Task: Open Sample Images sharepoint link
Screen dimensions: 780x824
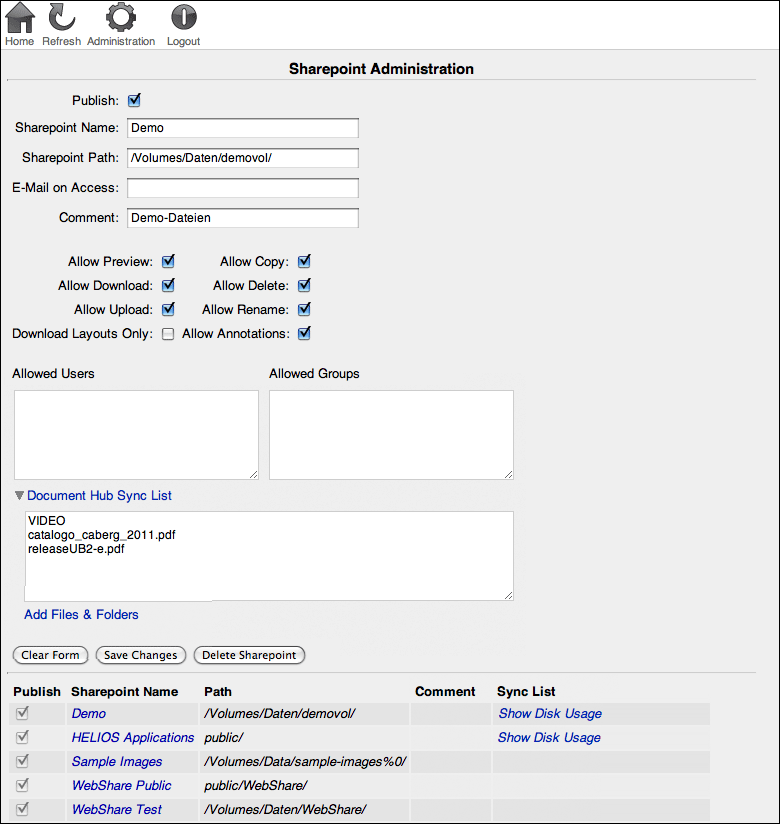Action: pos(117,761)
